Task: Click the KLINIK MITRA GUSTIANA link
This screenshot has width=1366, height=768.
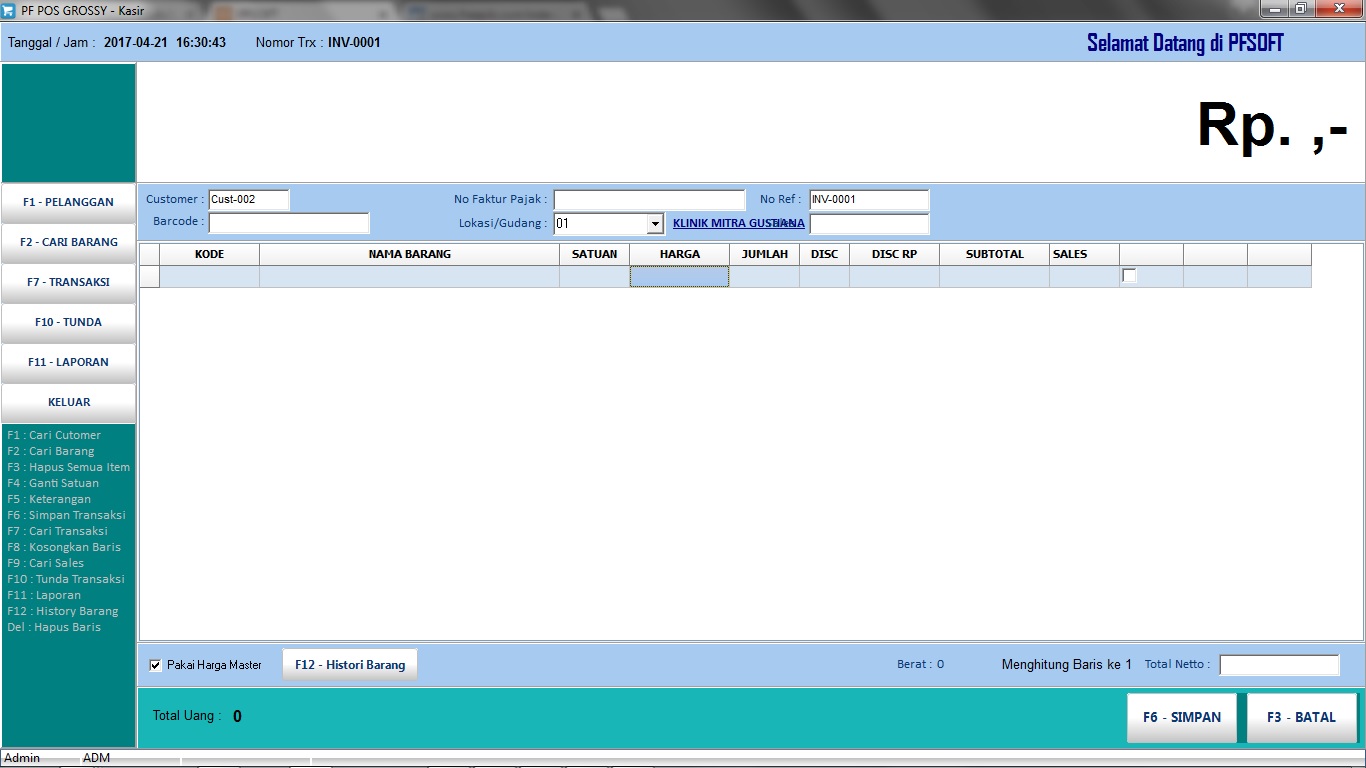Action: 738,224
